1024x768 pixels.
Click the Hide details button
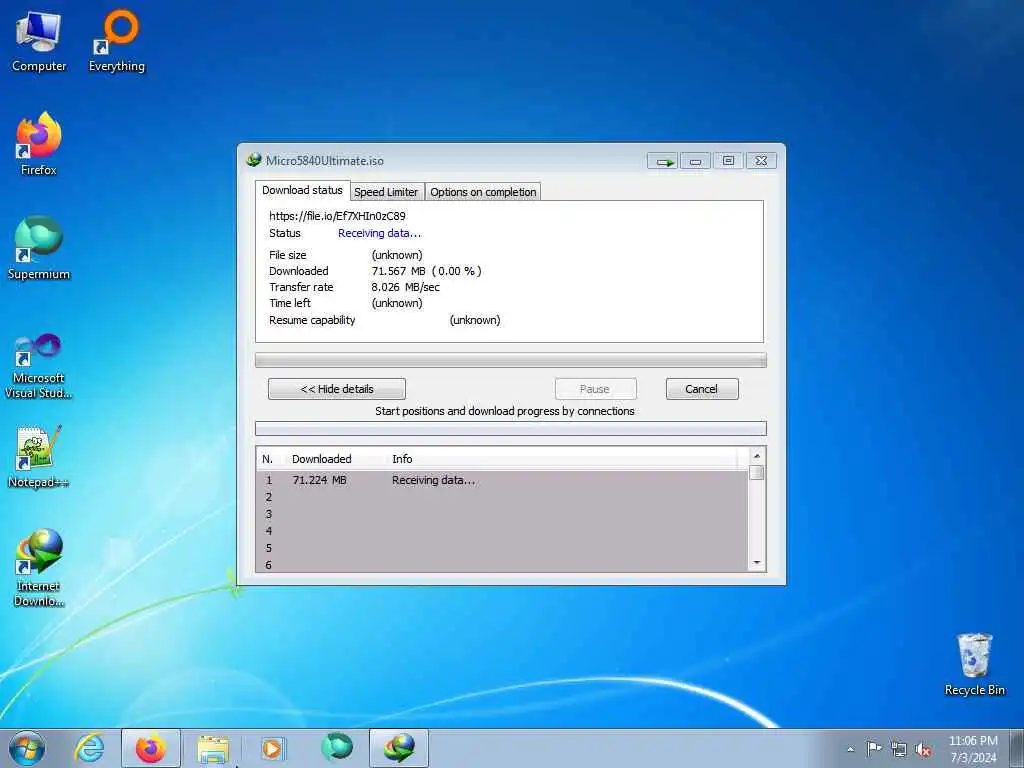[x=337, y=389]
